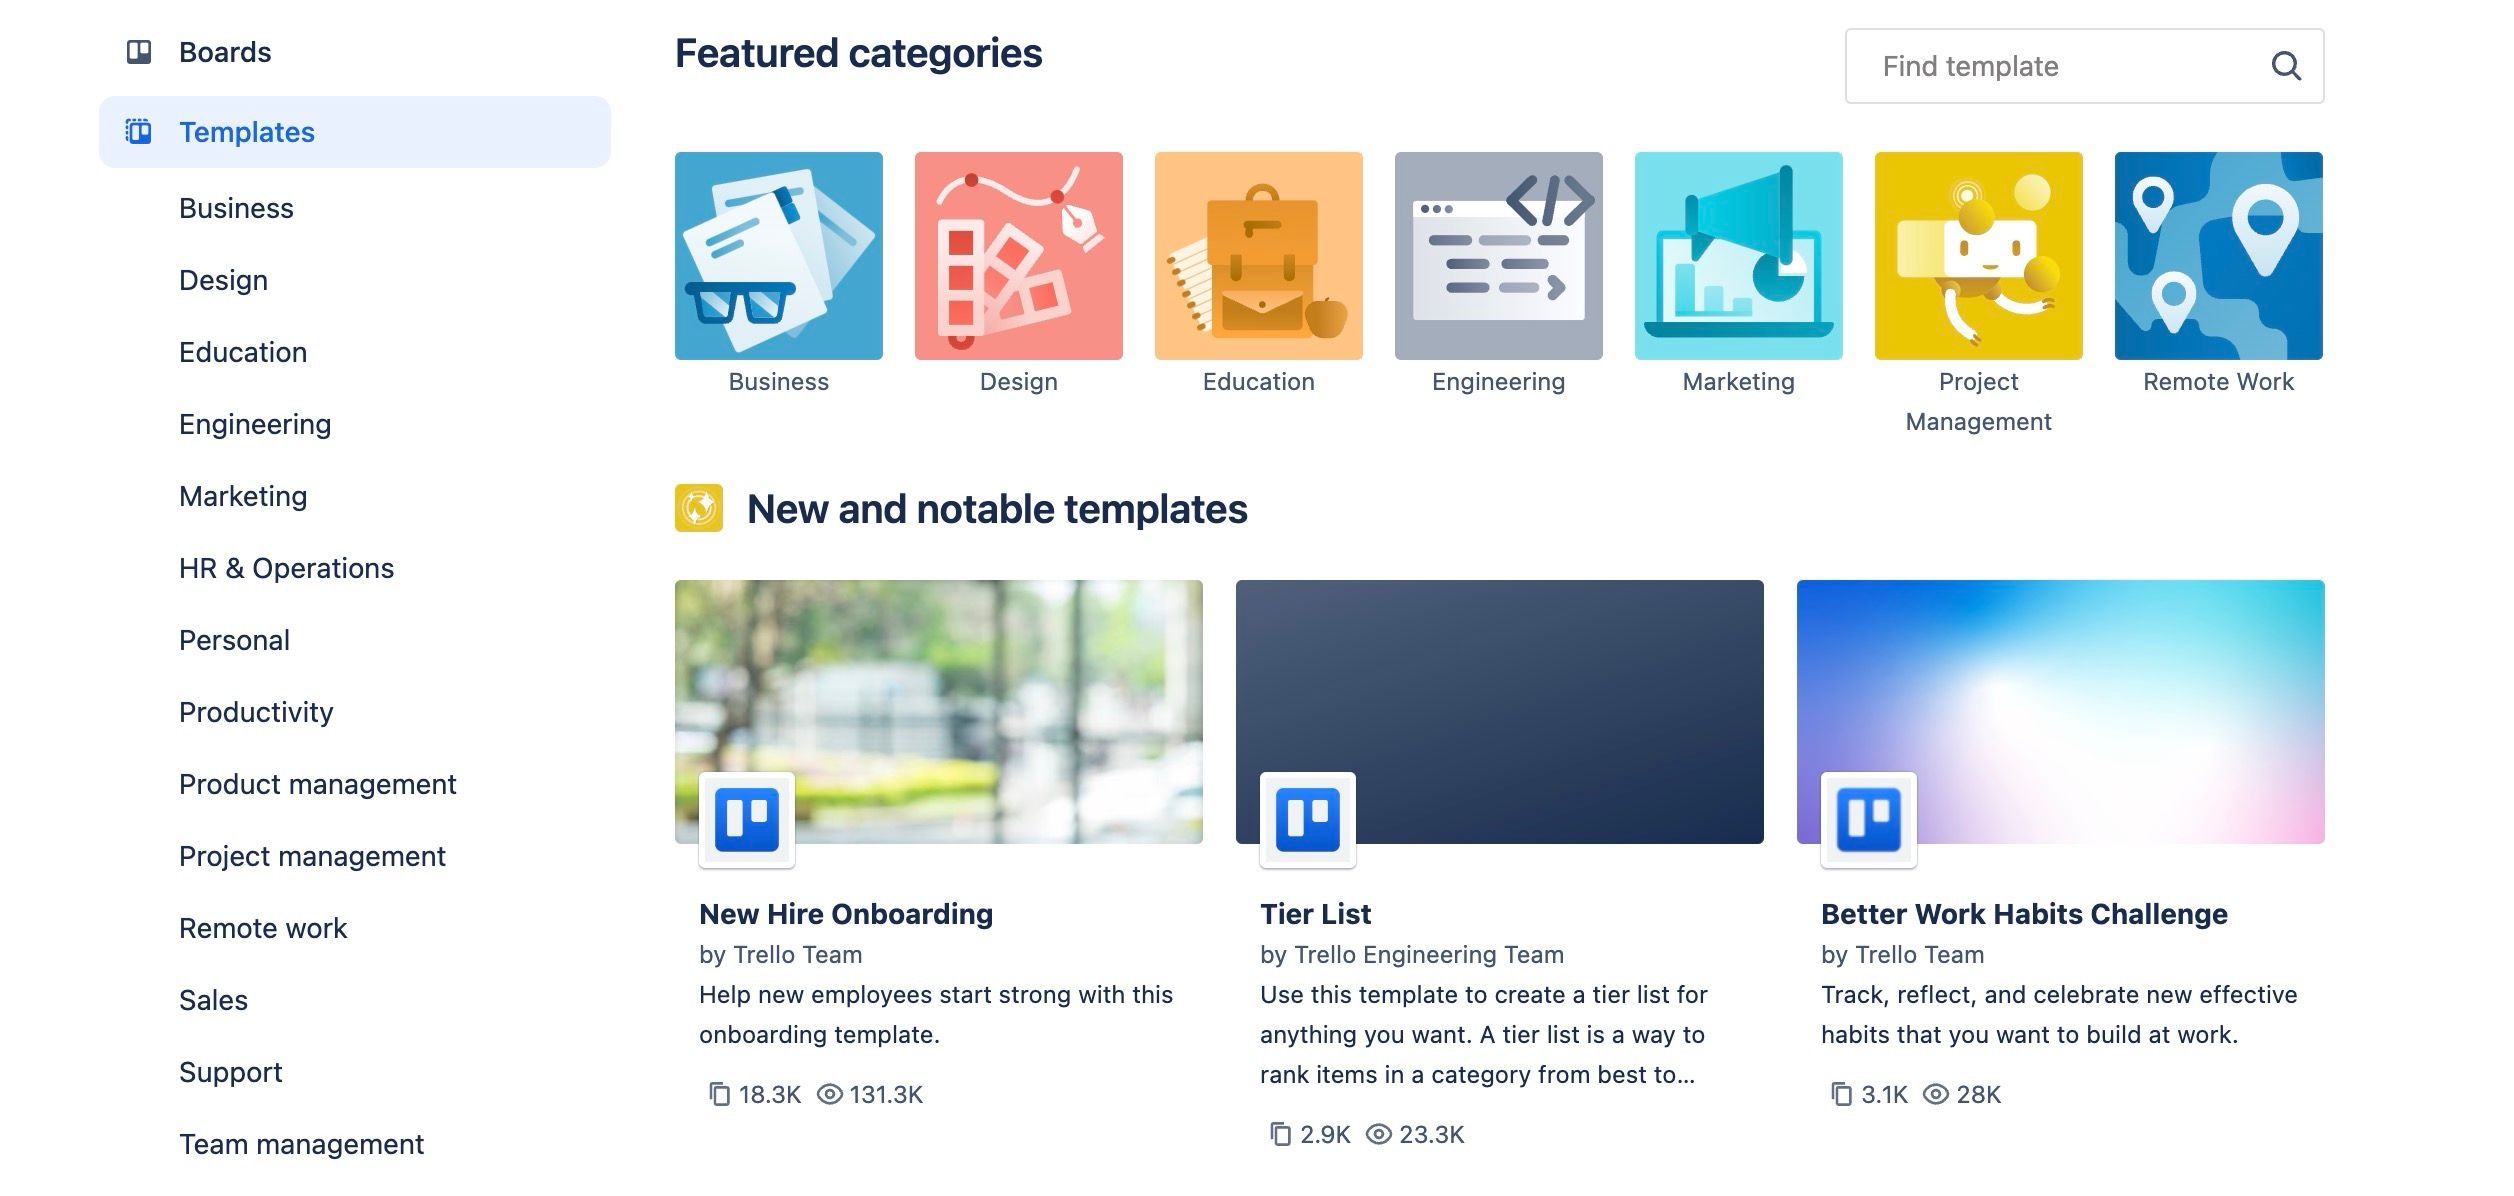Open the Marketing category megaphone icon
This screenshot has width=2514, height=1196.
pos(1738,256)
